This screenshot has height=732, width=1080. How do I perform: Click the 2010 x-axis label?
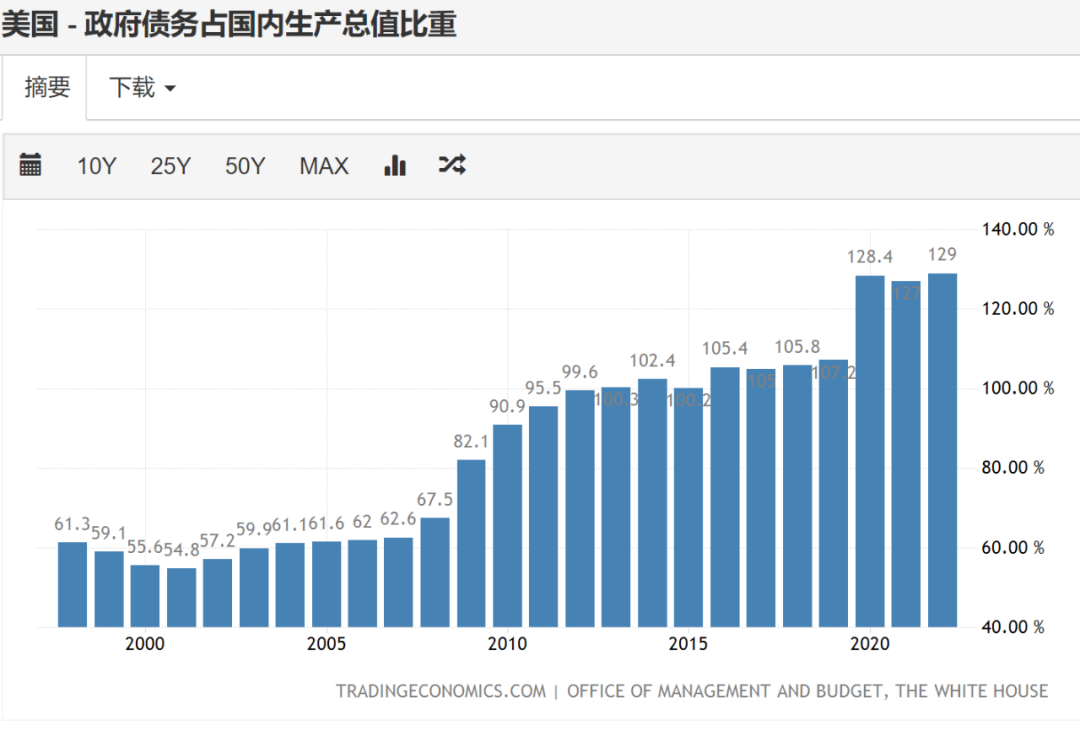pos(508,644)
